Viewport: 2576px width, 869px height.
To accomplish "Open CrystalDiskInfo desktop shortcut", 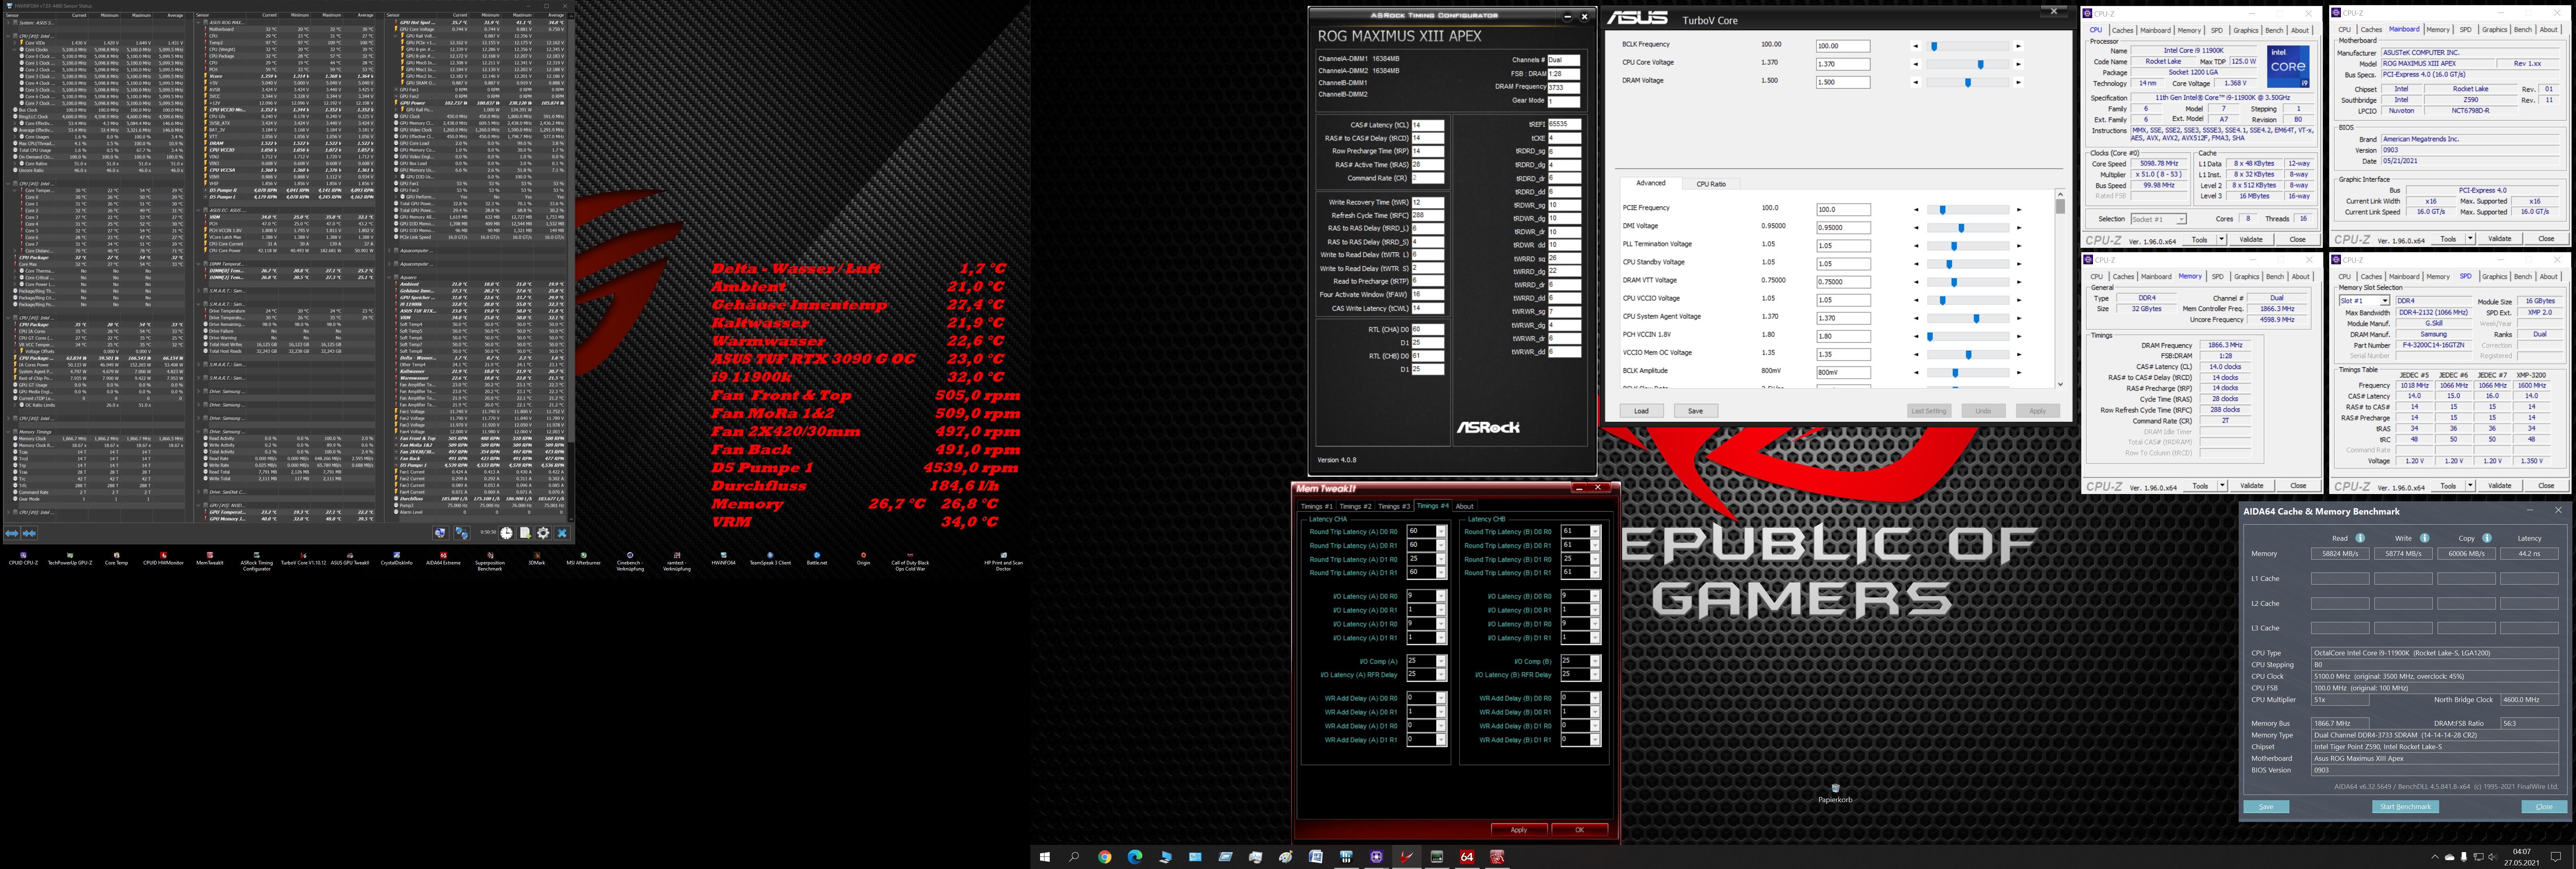I will (397, 559).
